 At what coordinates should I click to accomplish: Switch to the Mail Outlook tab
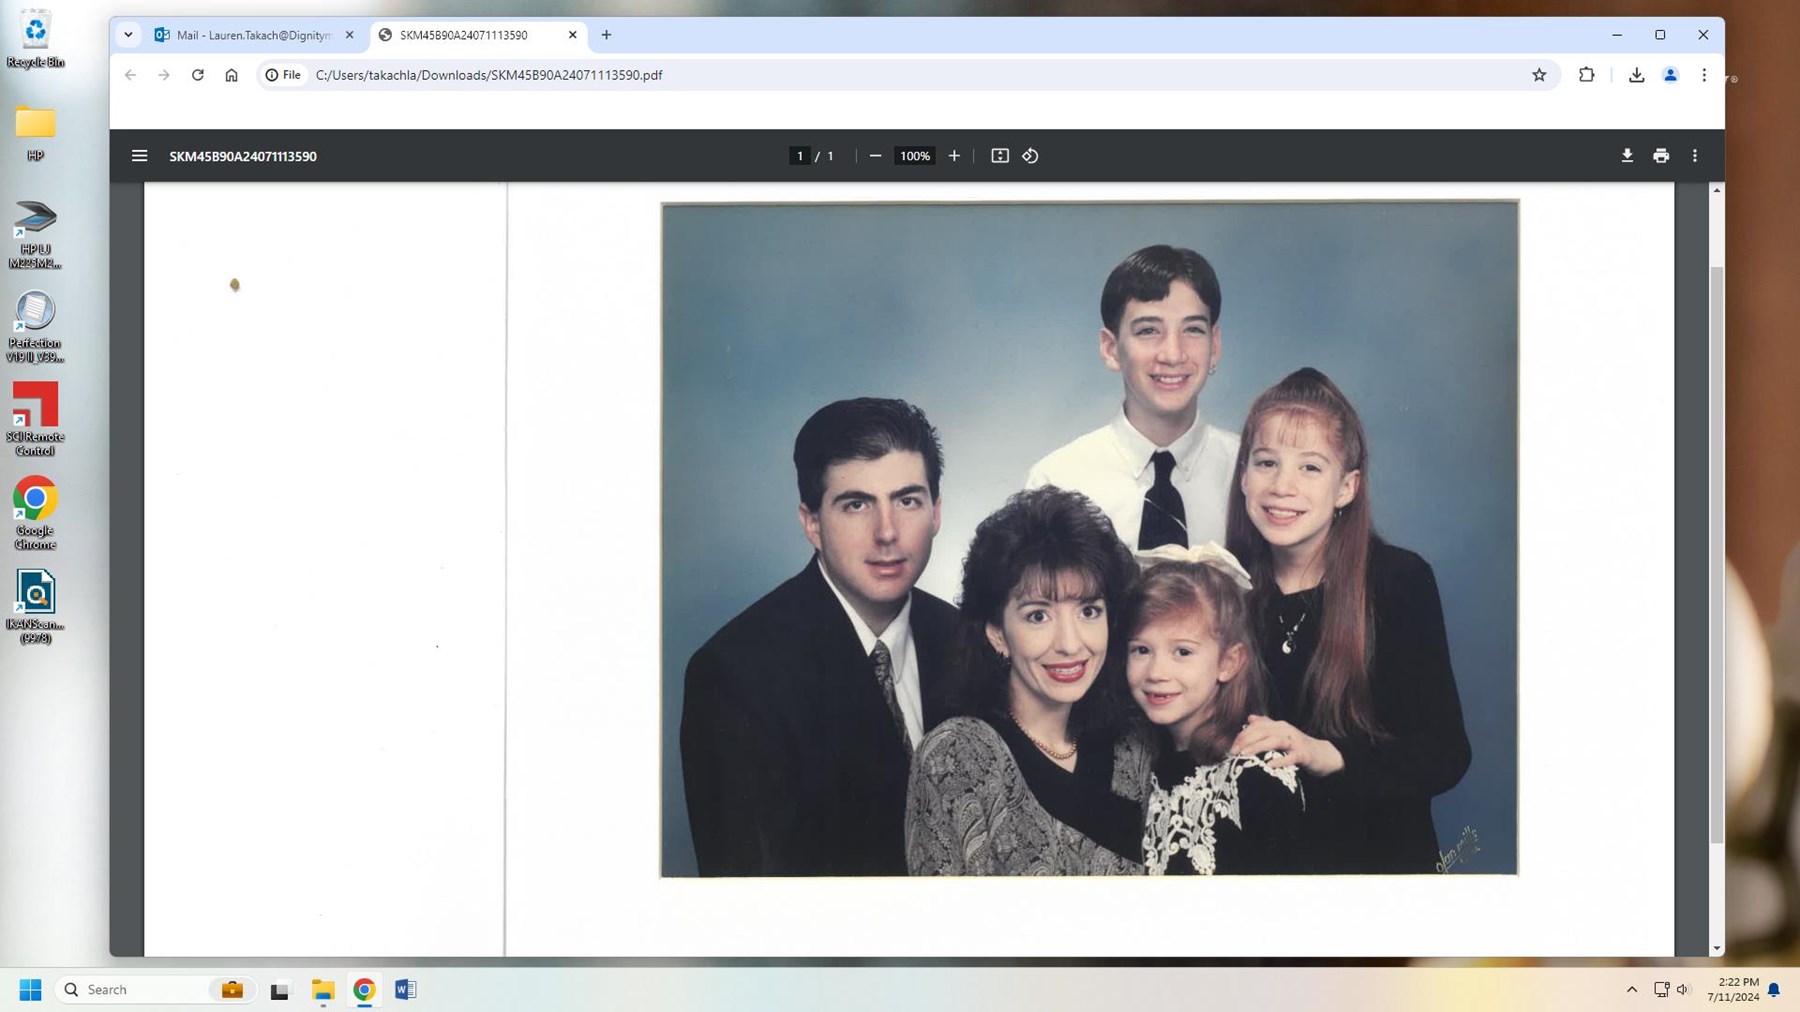pos(253,35)
